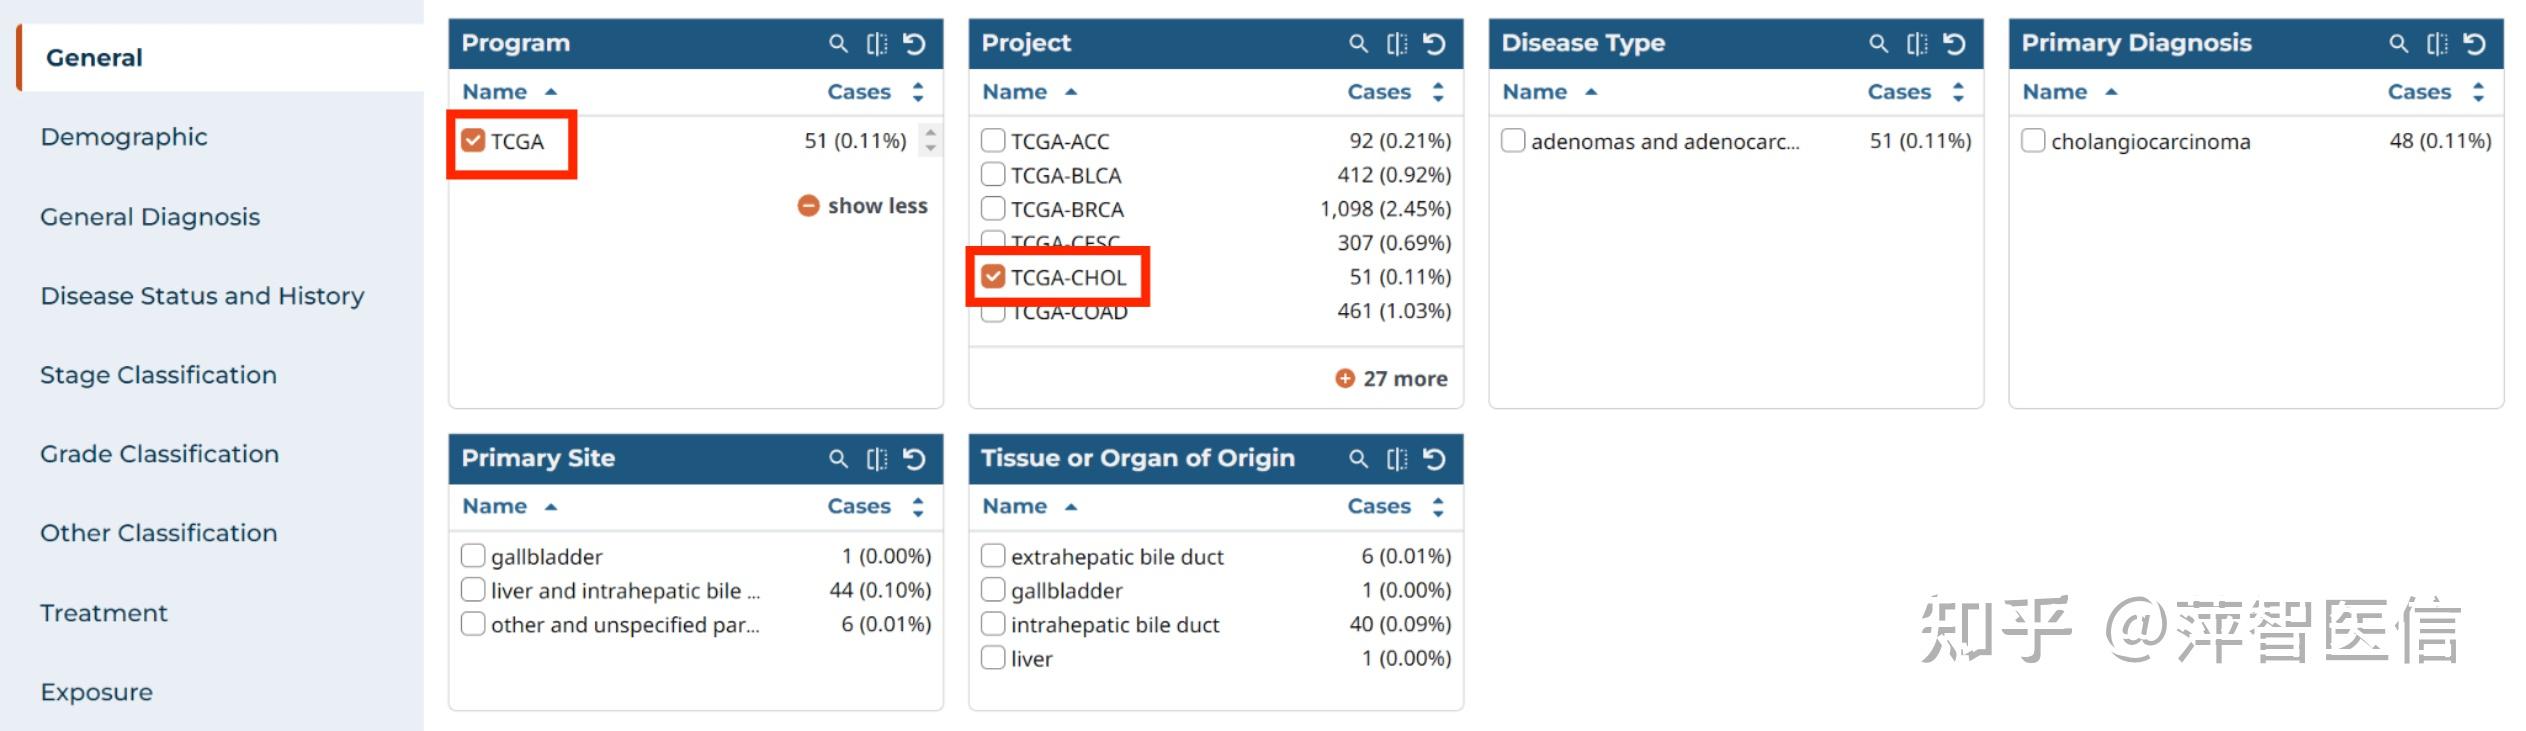Flip the Project card to chart view
Screen dimensions: 2526x731
point(1396,44)
